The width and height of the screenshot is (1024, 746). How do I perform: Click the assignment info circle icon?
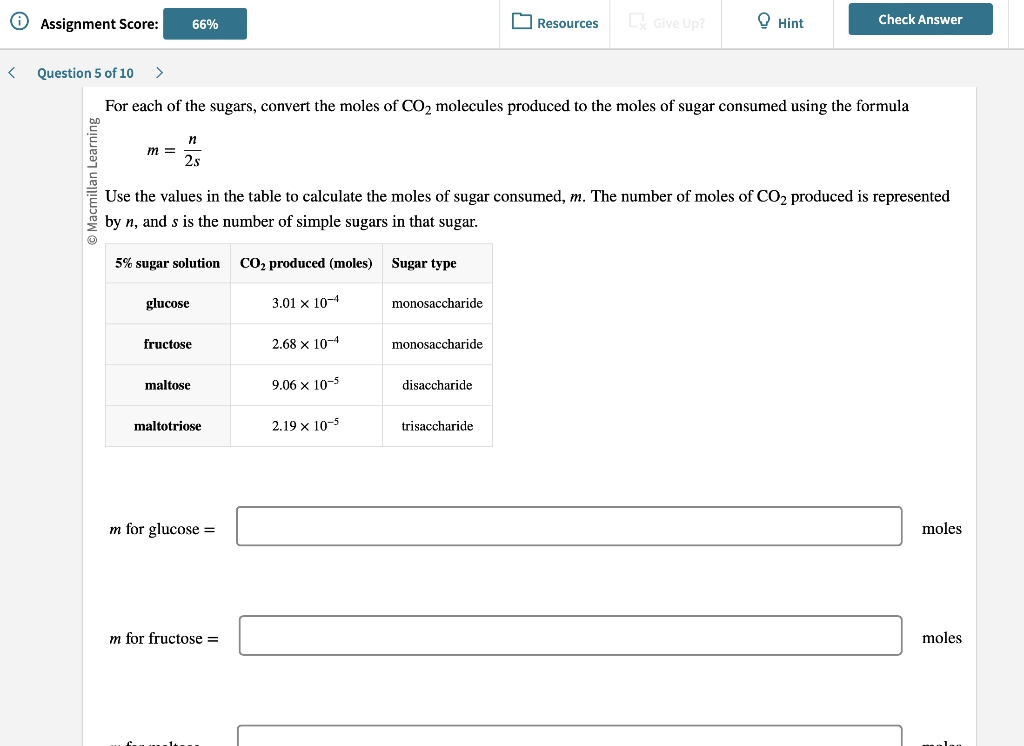click(20, 22)
